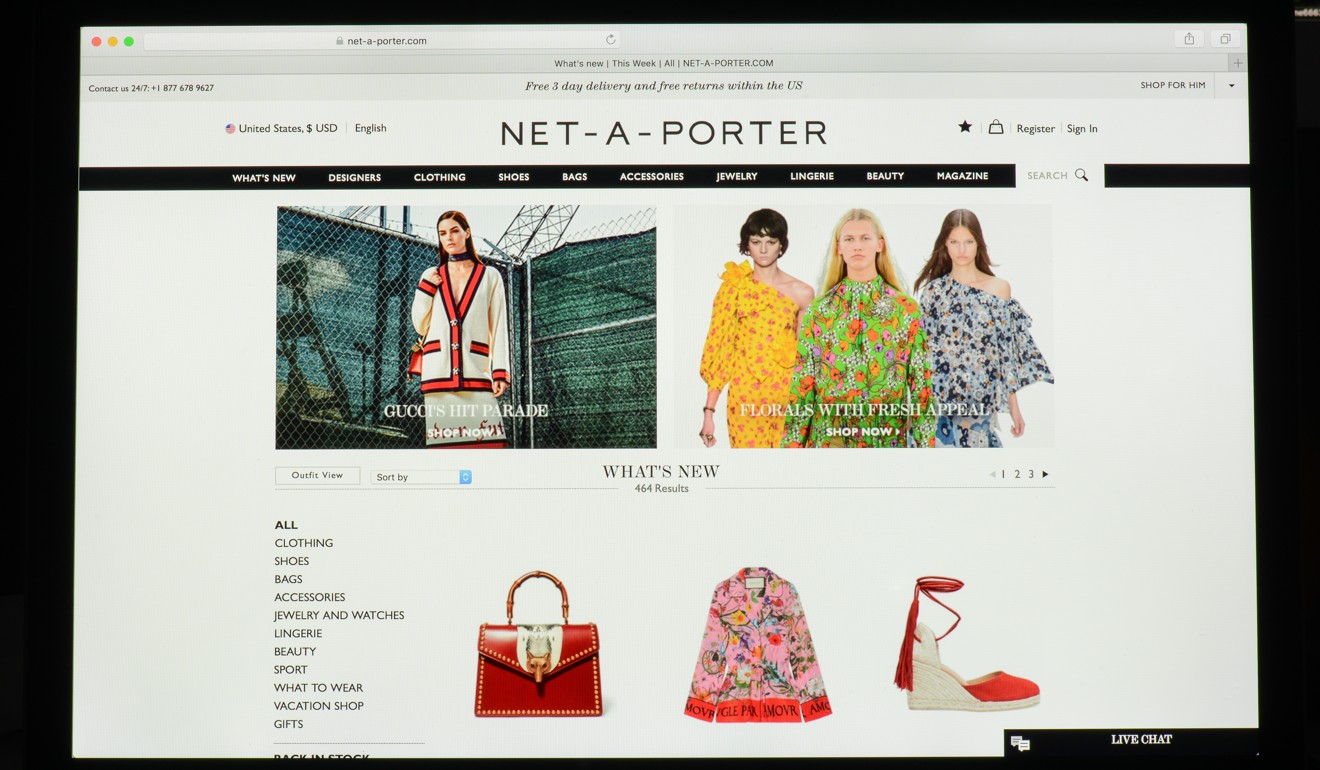Screen dimensions: 1320x770
Task: Click the free delivery and returns banner
Action: tap(664, 86)
